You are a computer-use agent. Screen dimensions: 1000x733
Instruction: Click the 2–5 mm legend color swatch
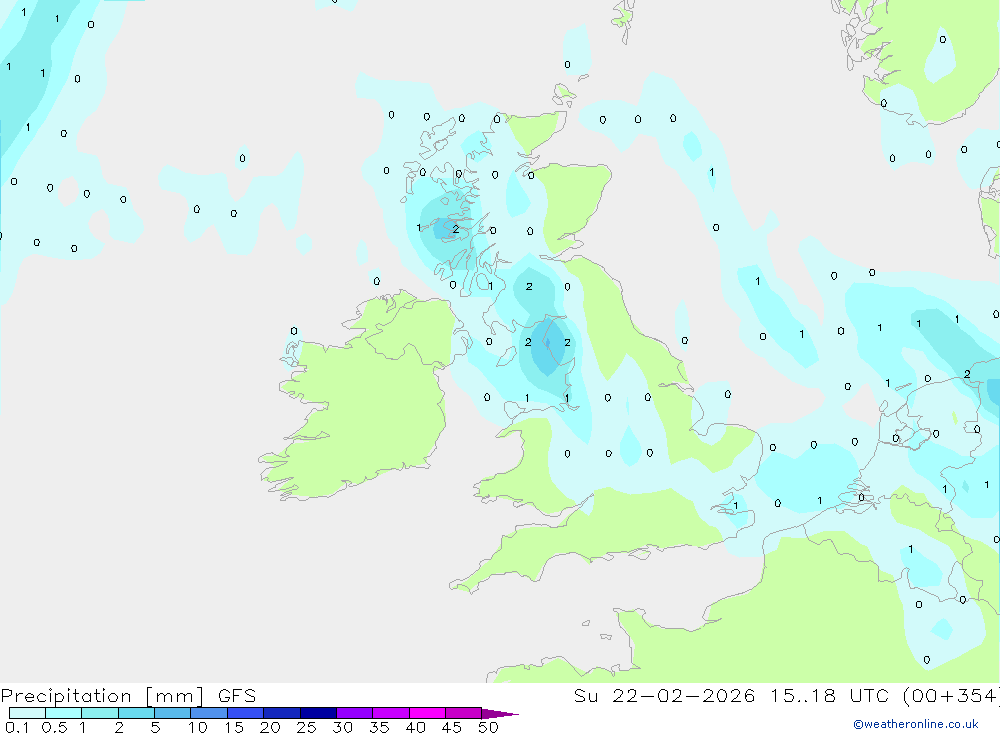(x=136, y=713)
